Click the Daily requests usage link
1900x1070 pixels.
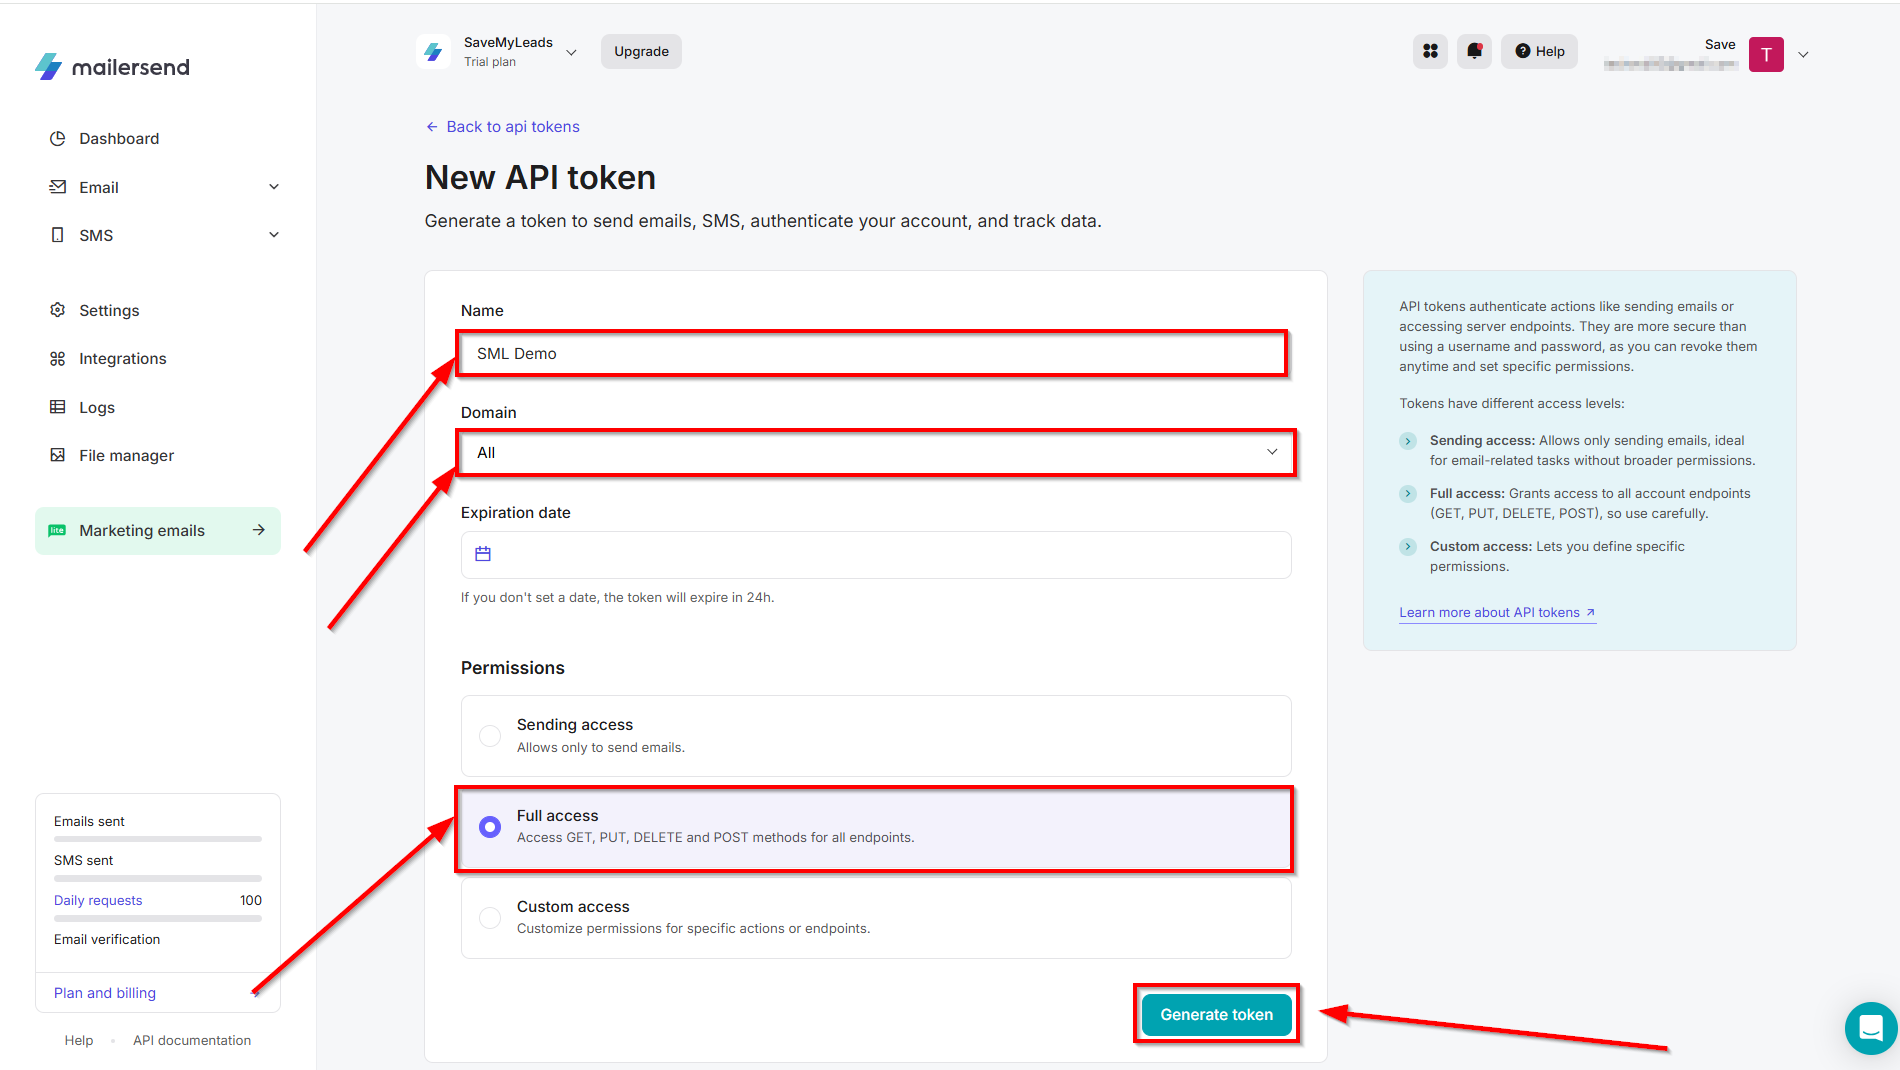(98, 900)
